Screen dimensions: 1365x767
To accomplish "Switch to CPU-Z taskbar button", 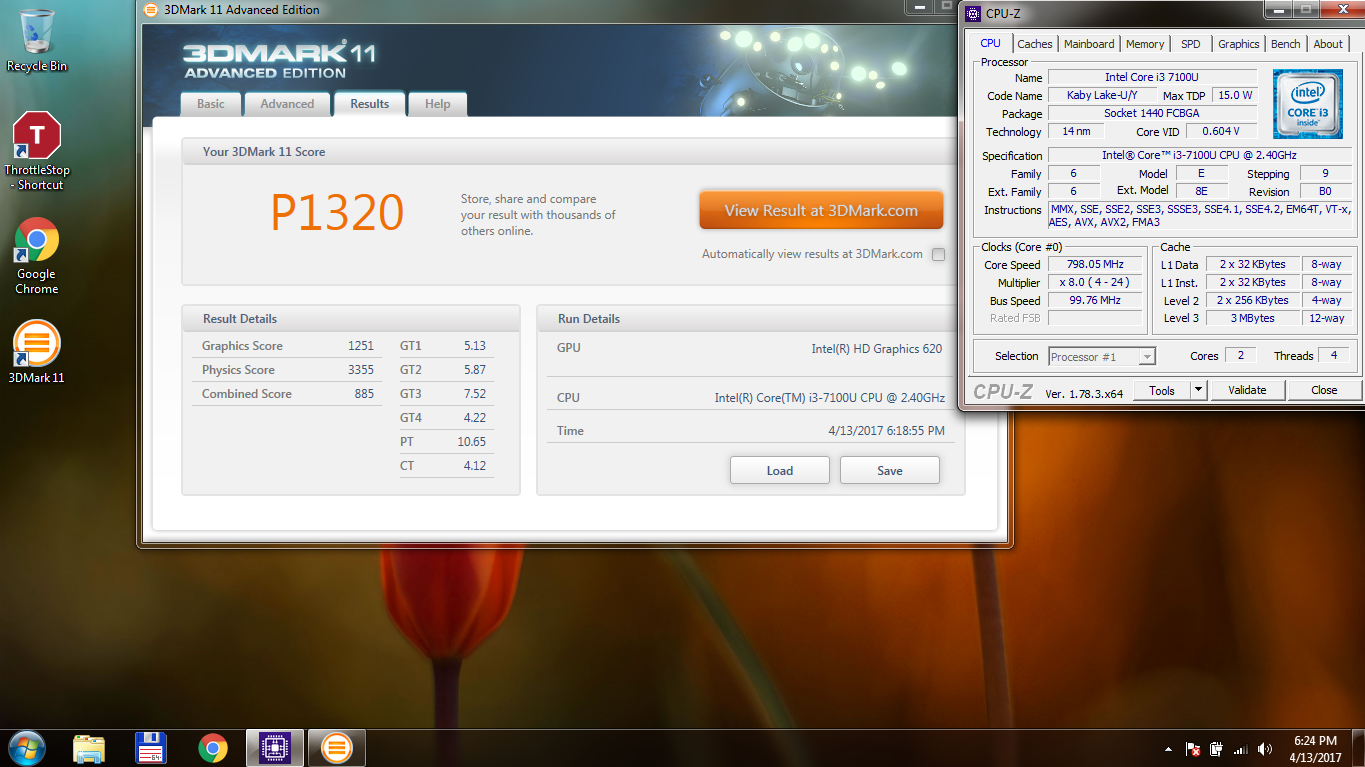I will [274, 748].
